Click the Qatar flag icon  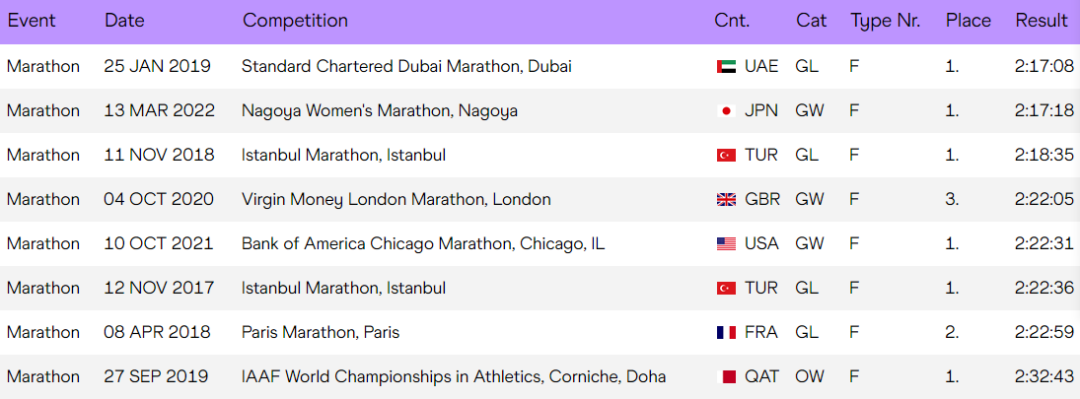tap(726, 377)
